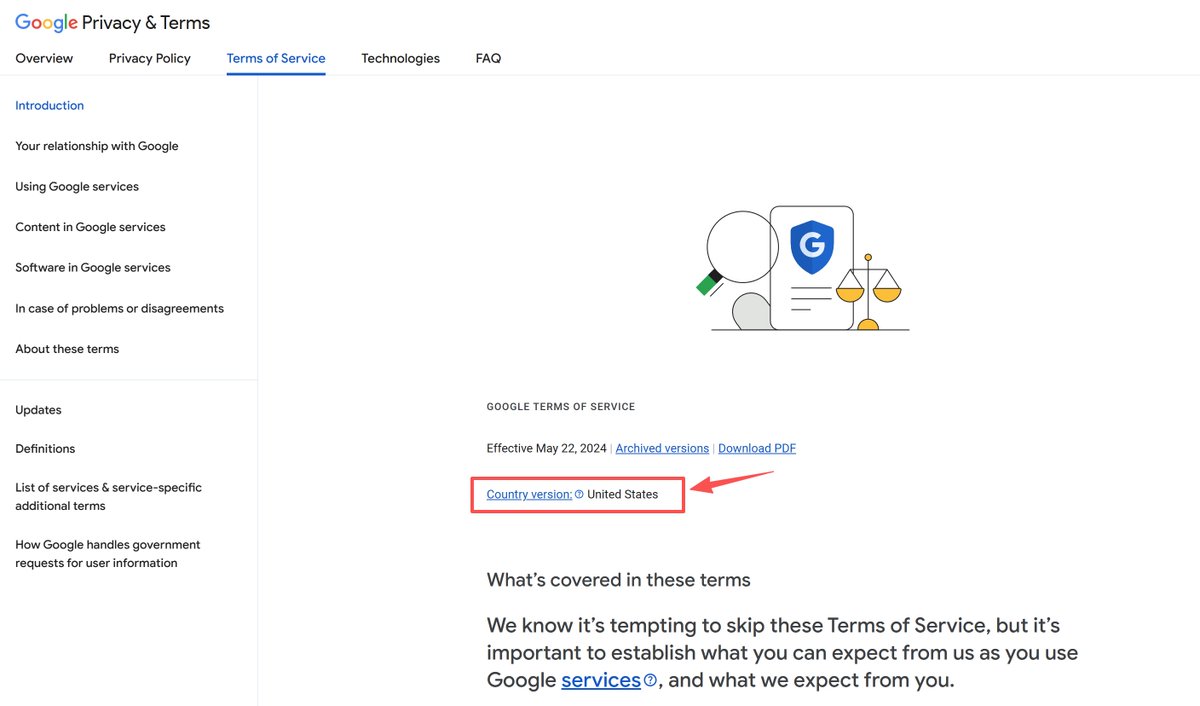Viewport: 1200px width, 706px height.
Task: Open List of services & service-specific additional terms
Action: 108,497
